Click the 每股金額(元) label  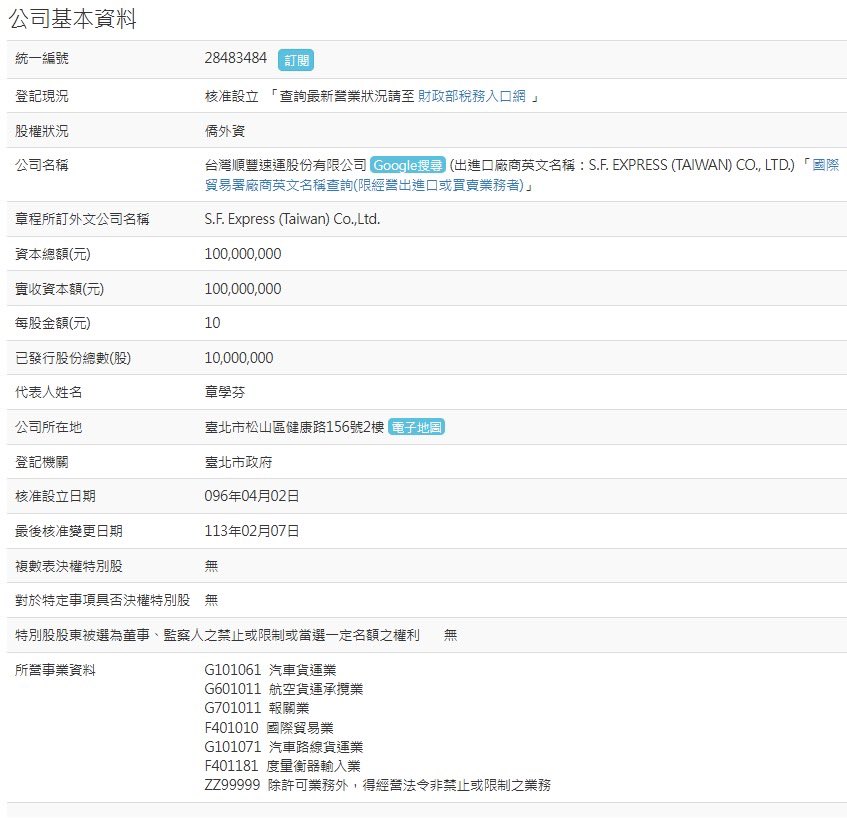click(53, 323)
